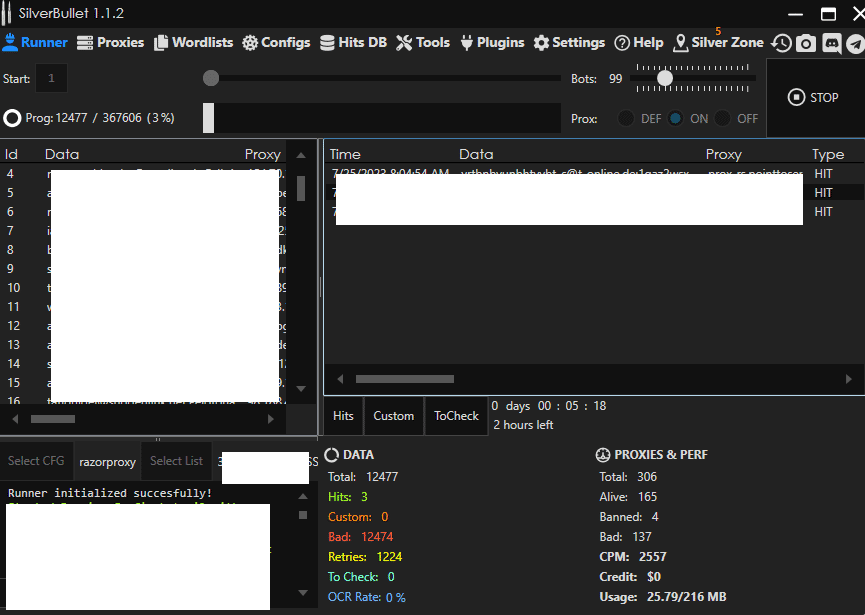Click the Telegram paper plane icon
This screenshot has width=865, height=615.
[x=854, y=43]
